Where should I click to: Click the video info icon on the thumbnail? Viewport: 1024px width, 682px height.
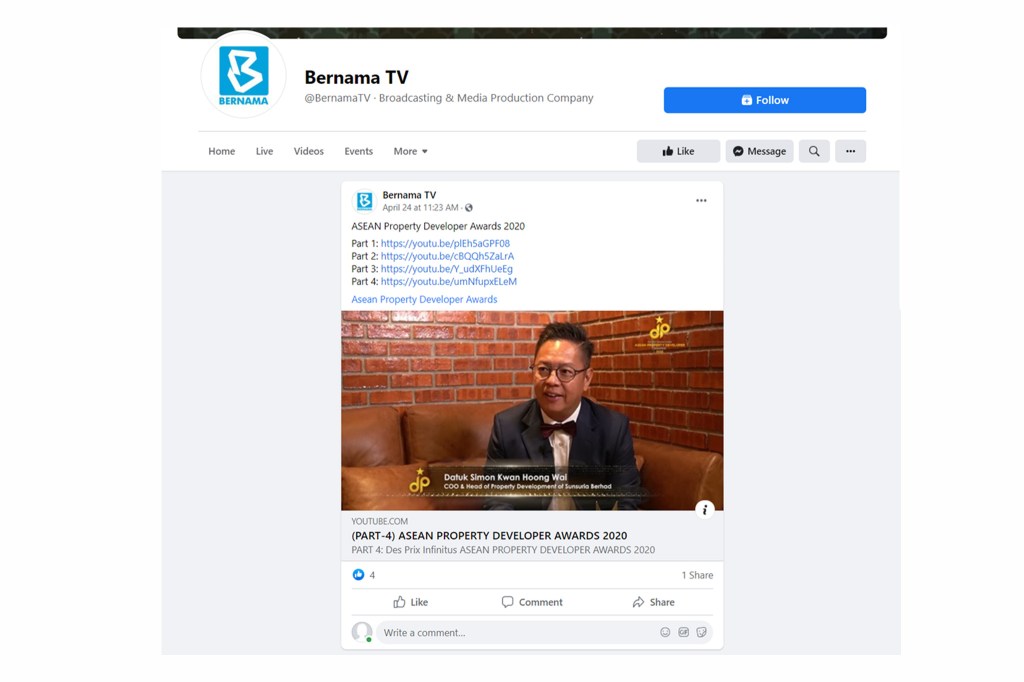pos(704,509)
